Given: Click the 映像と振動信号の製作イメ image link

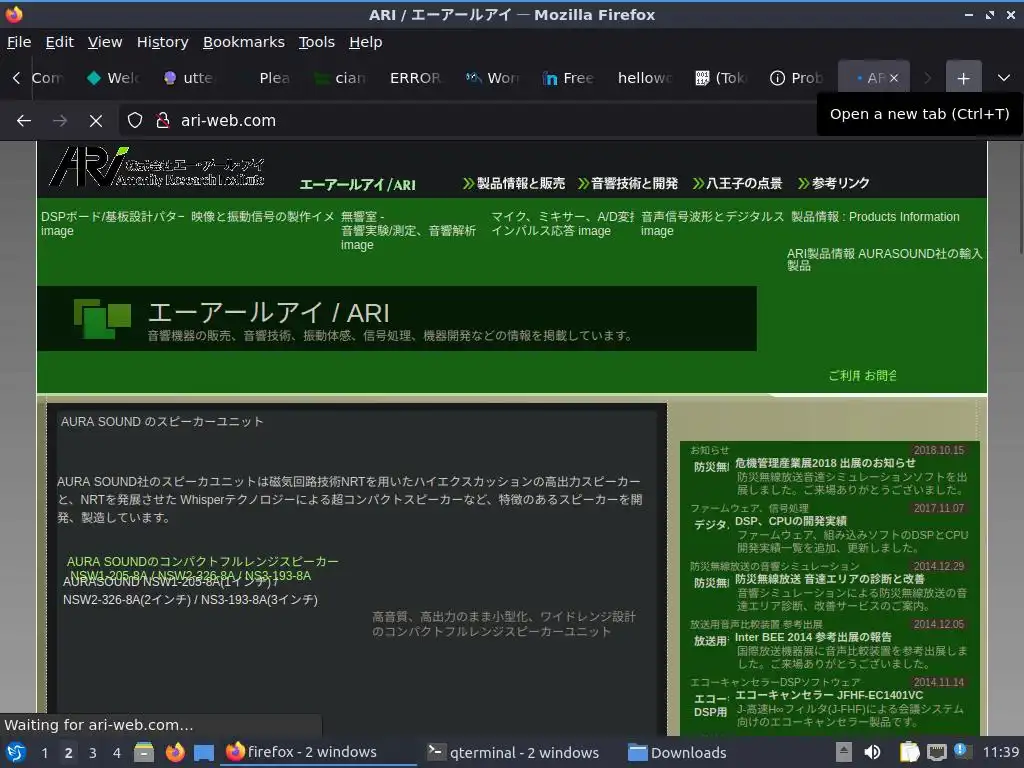Looking at the screenshot, I should click(263, 217).
